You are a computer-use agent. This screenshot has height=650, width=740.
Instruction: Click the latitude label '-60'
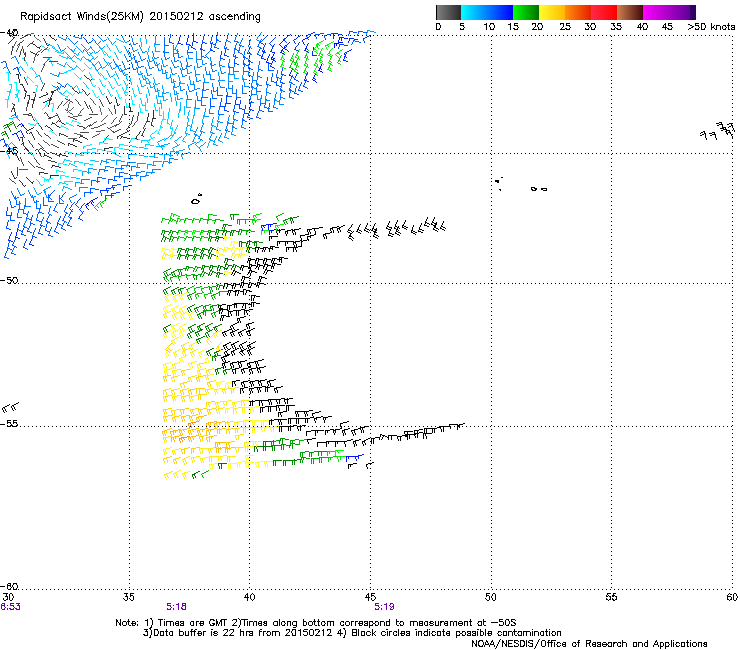point(9,587)
